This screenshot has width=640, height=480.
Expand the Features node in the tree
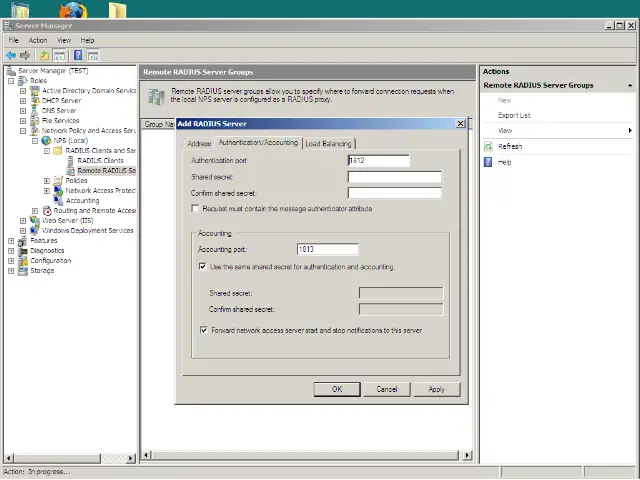11,240
